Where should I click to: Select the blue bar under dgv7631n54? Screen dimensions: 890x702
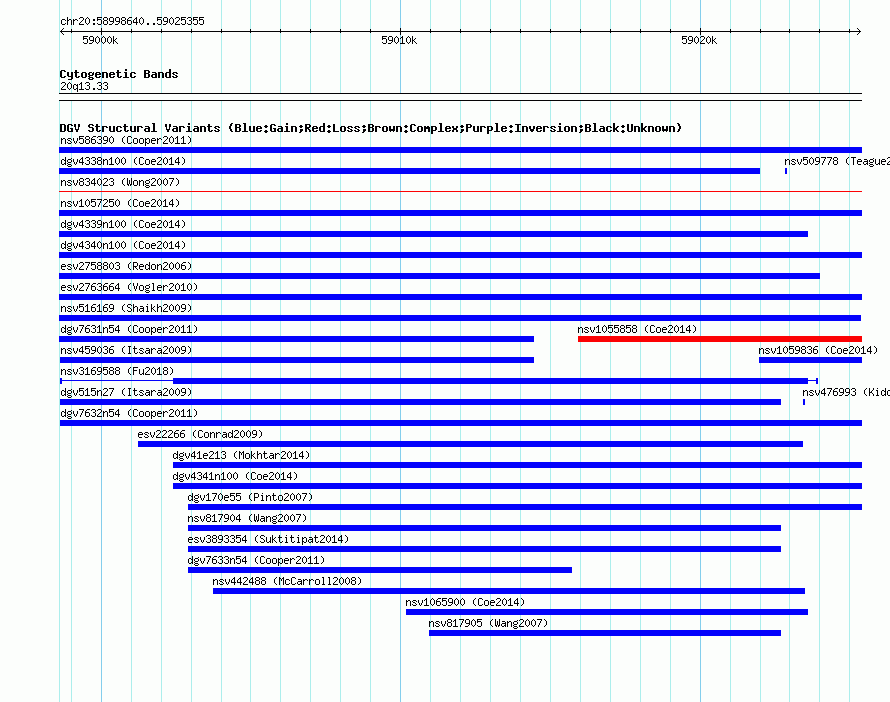297,339
